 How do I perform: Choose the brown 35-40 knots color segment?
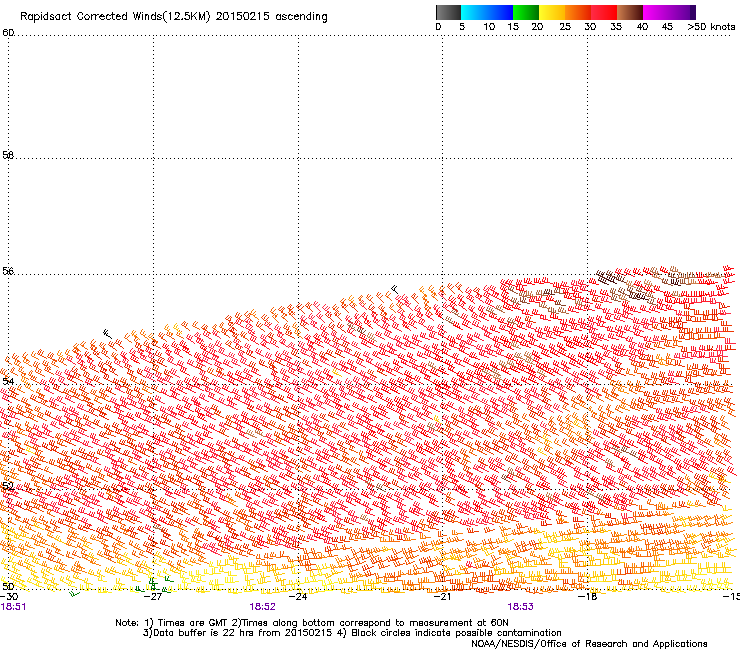coord(630,12)
